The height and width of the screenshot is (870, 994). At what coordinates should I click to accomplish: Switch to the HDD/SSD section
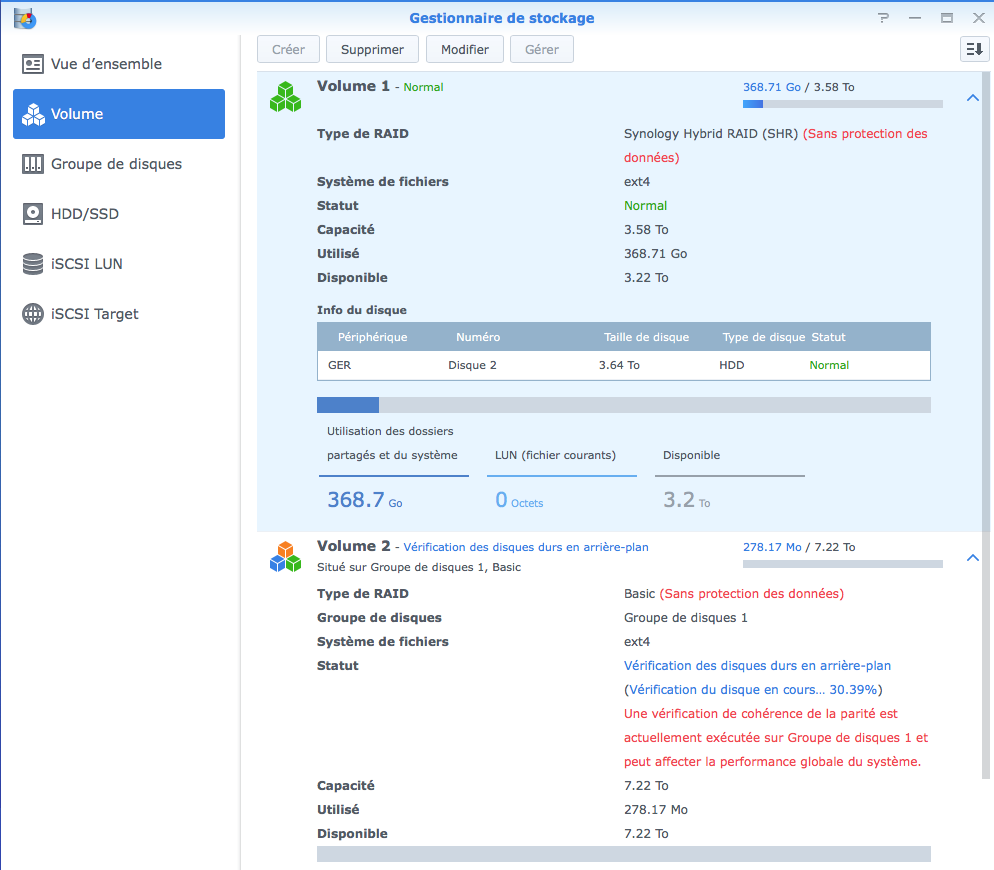click(x=85, y=214)
